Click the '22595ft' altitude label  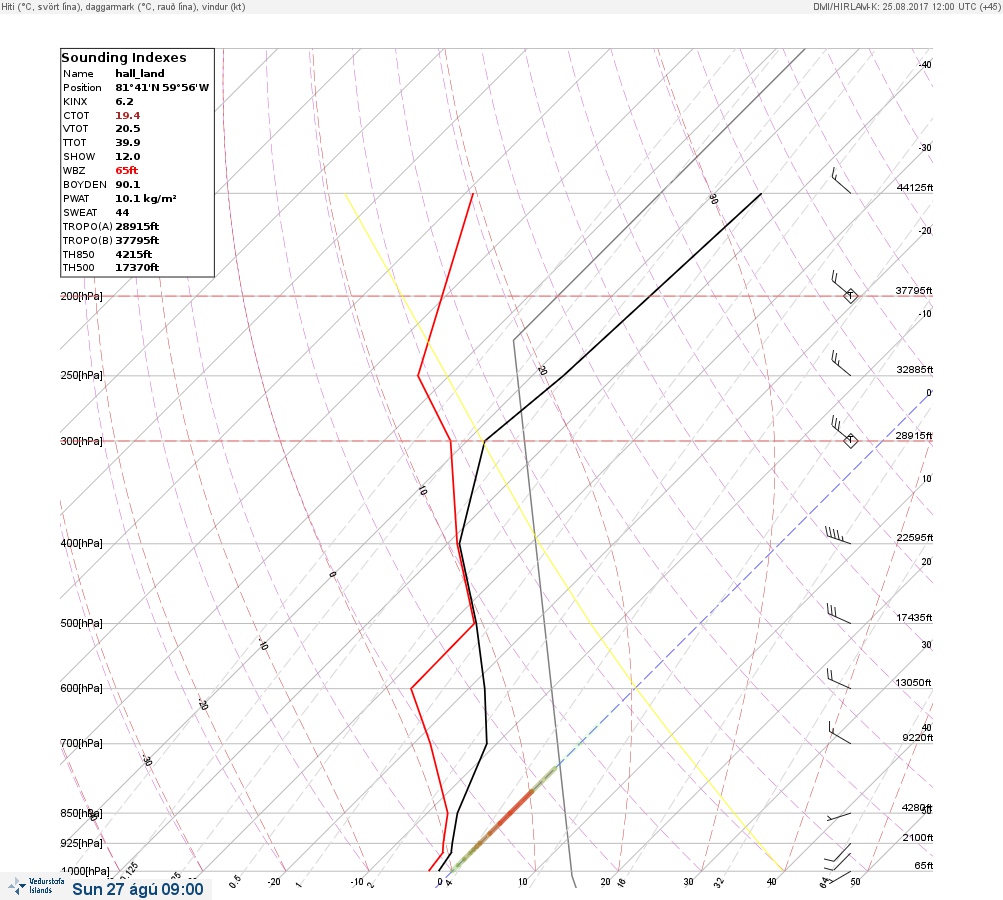click(x=915, y=537)
